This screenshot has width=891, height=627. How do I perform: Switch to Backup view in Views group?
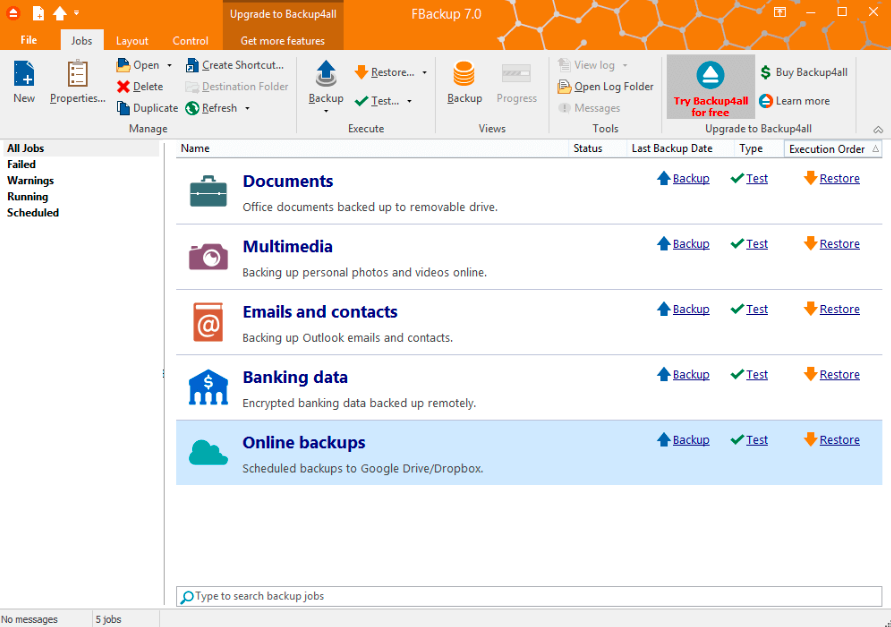(464, 82)
